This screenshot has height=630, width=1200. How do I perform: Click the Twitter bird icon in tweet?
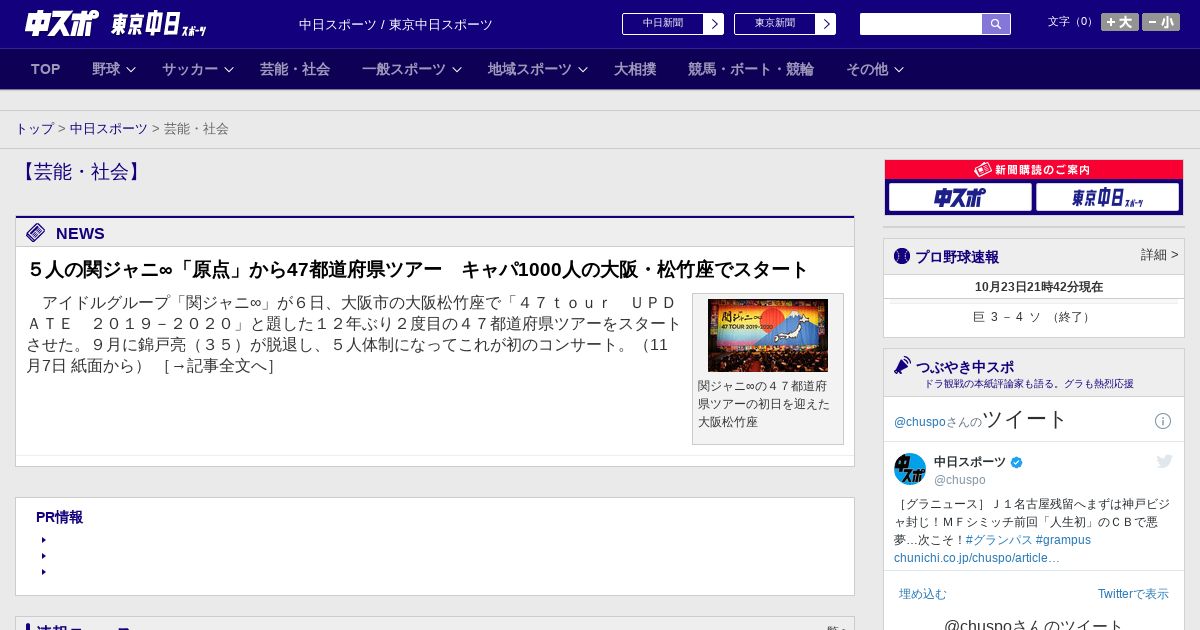pyautogui.click(x=1164, y=461)
